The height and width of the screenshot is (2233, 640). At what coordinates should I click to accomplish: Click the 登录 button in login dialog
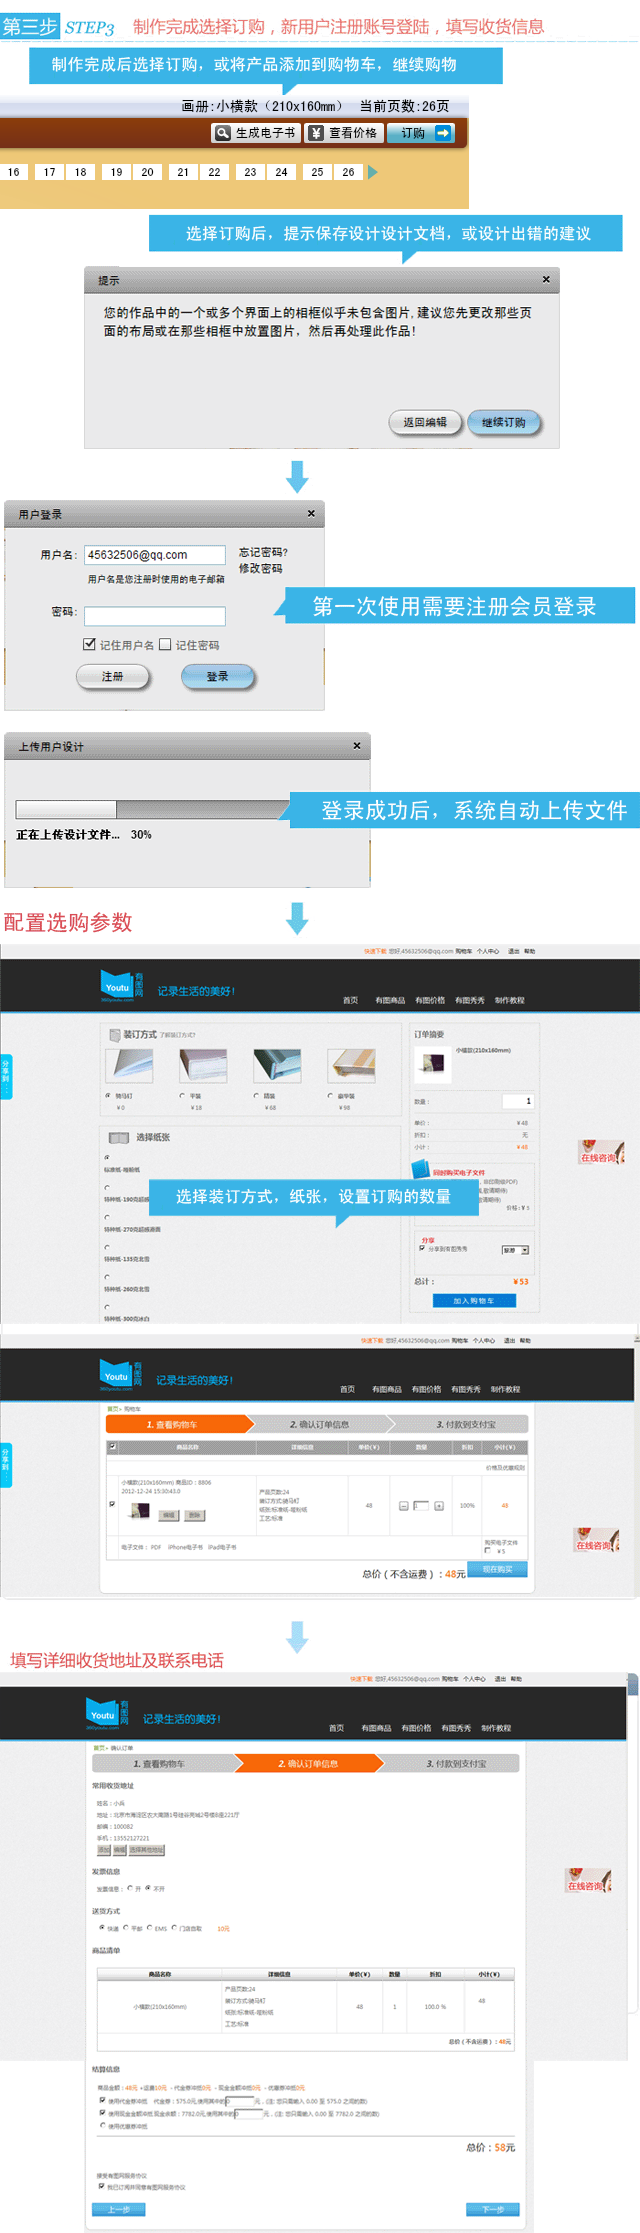pos(217,677)
